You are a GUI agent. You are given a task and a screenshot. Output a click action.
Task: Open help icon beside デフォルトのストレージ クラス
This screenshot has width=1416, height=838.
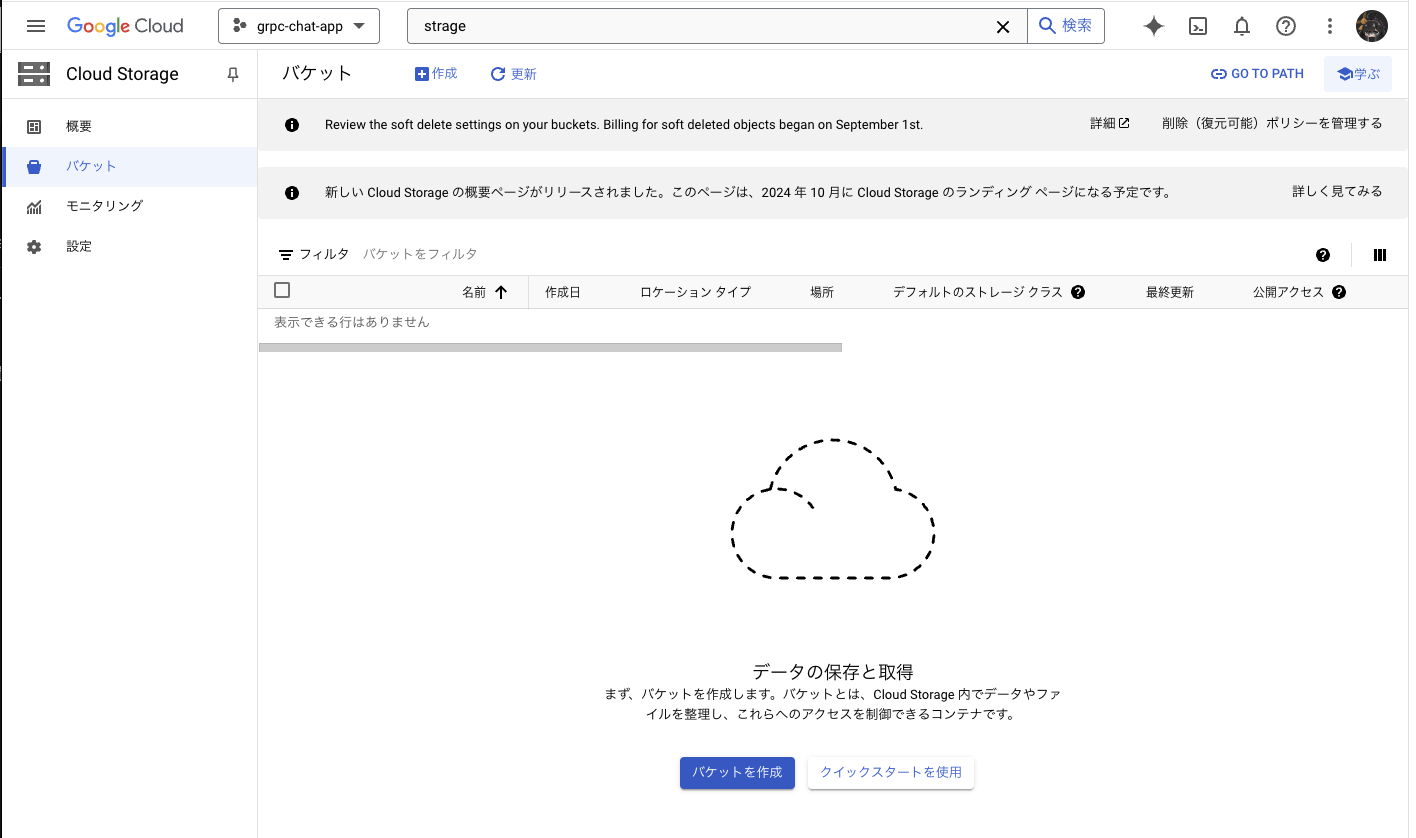click(1078, 292)
